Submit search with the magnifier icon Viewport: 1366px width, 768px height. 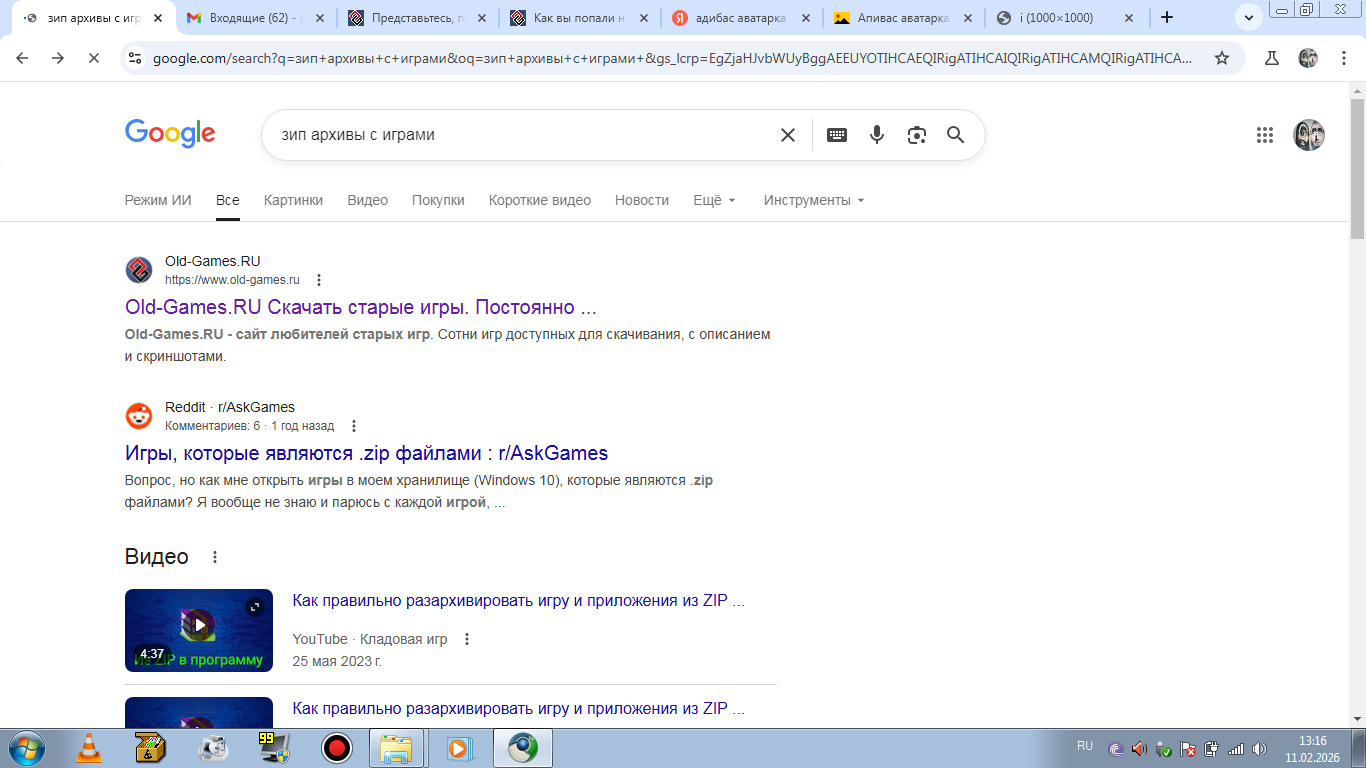[956, 135]
